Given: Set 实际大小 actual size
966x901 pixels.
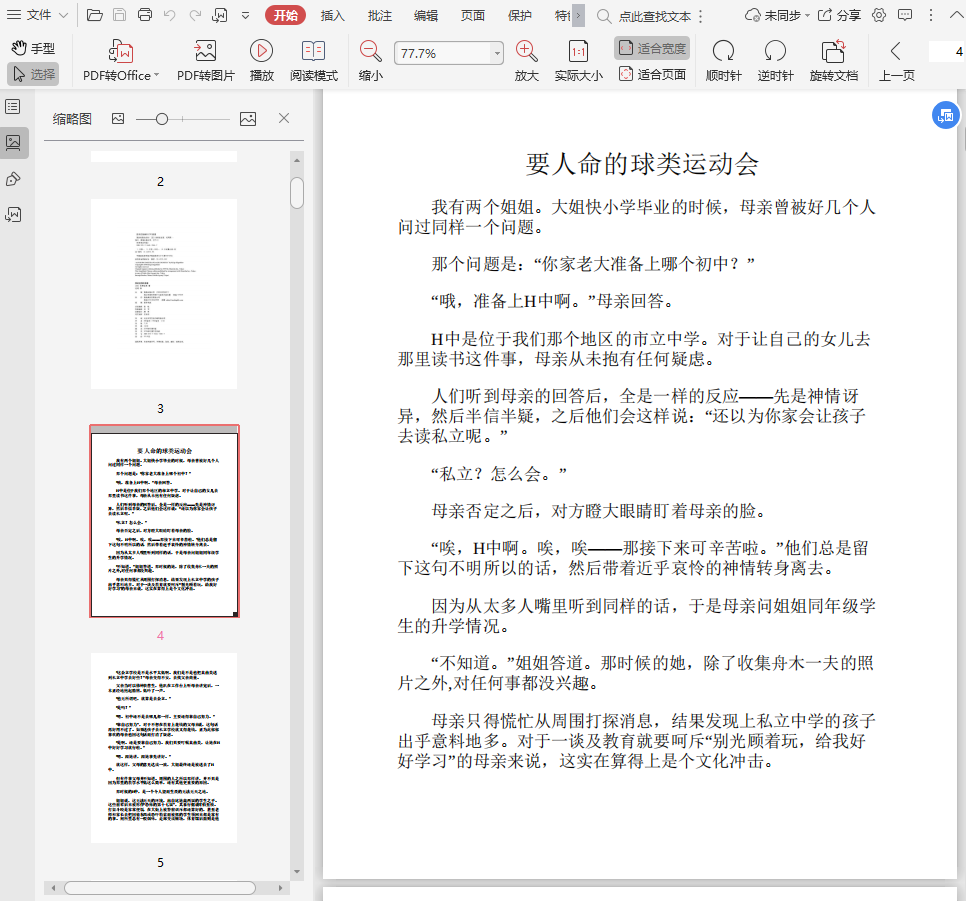Looking at the screenshot, I should pos(578,60).
